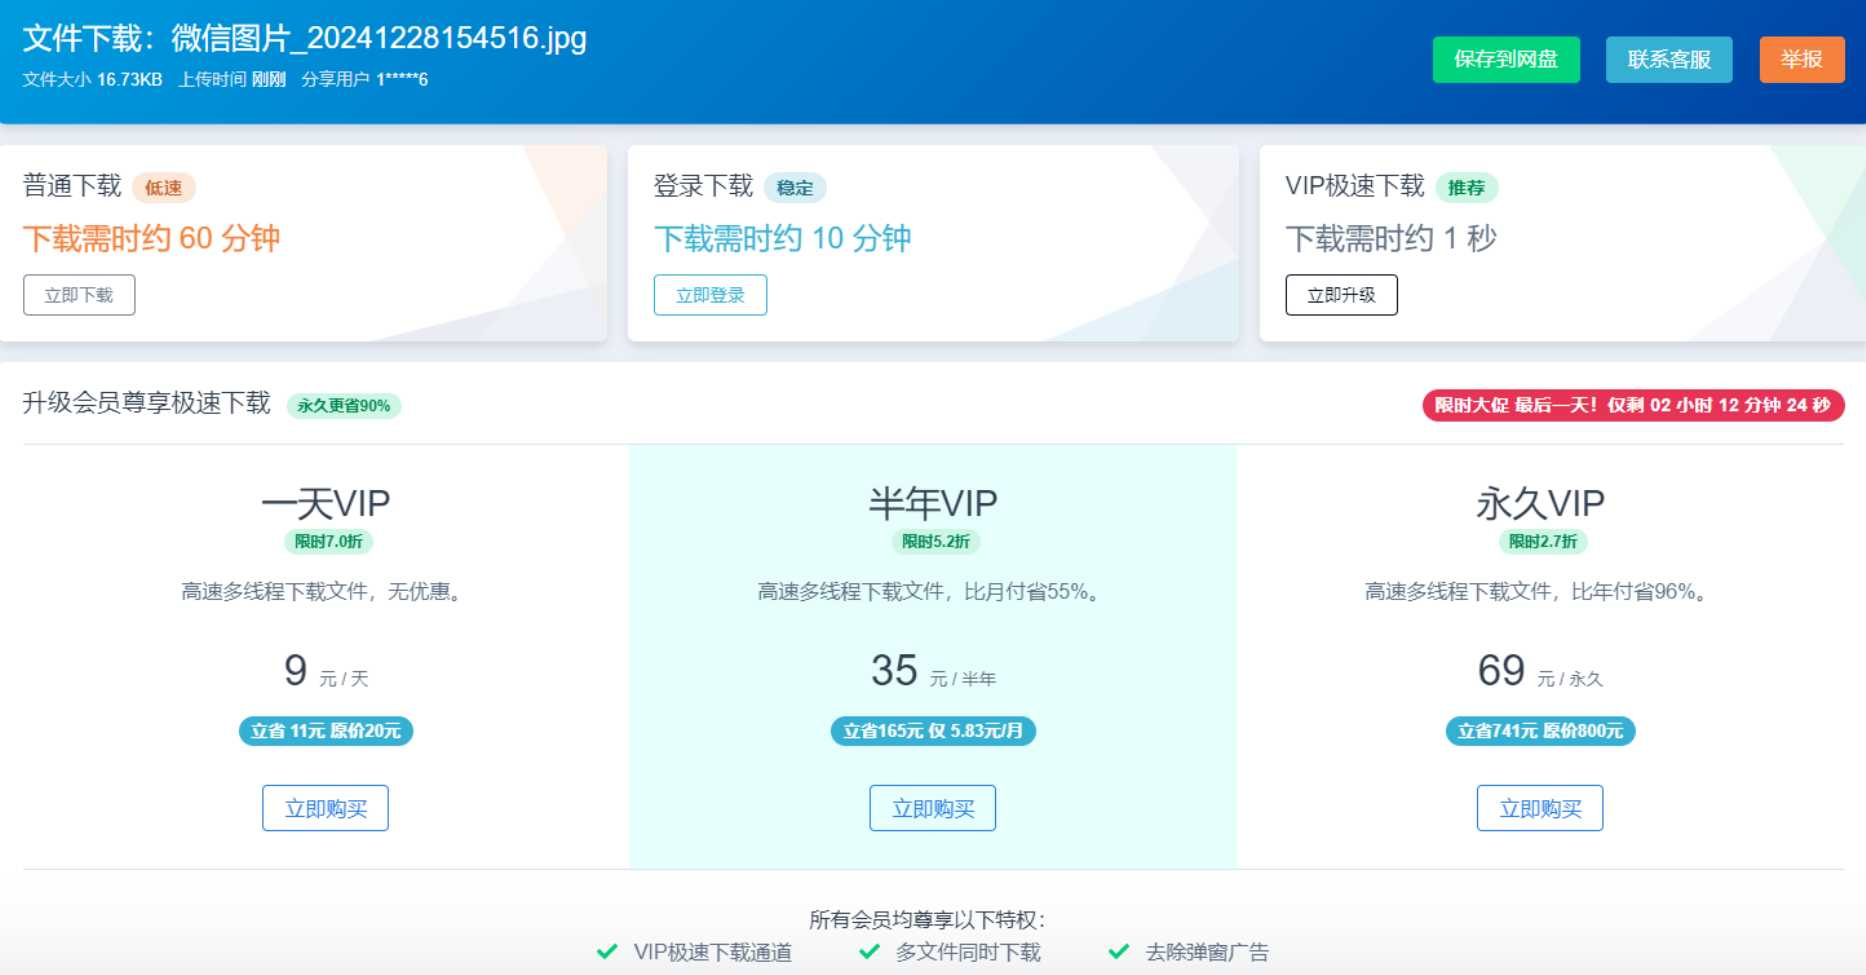Click 上传时间 刚刚 text
This screenshot has height=975, width=1866.
(x=232, y=79)
